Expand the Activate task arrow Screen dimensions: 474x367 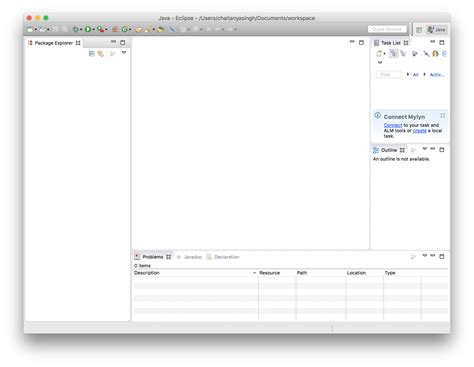pyautogui.click(x=424, y=74)
